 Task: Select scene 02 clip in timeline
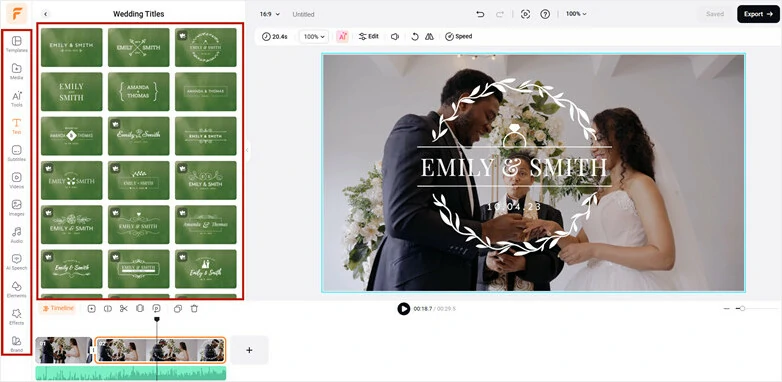(x=160, y=350)
